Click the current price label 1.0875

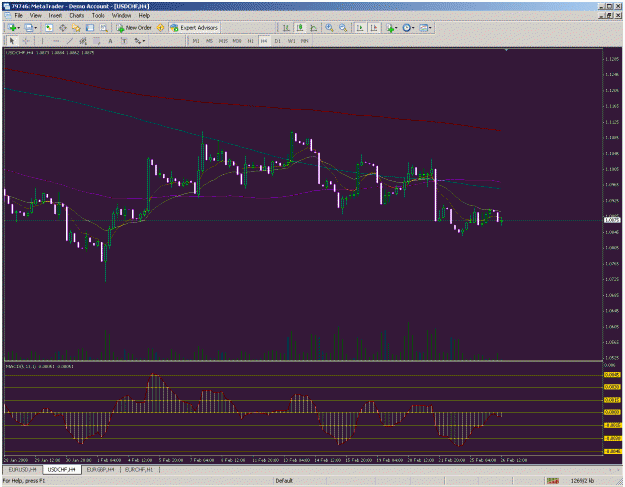tap(612, 220)
